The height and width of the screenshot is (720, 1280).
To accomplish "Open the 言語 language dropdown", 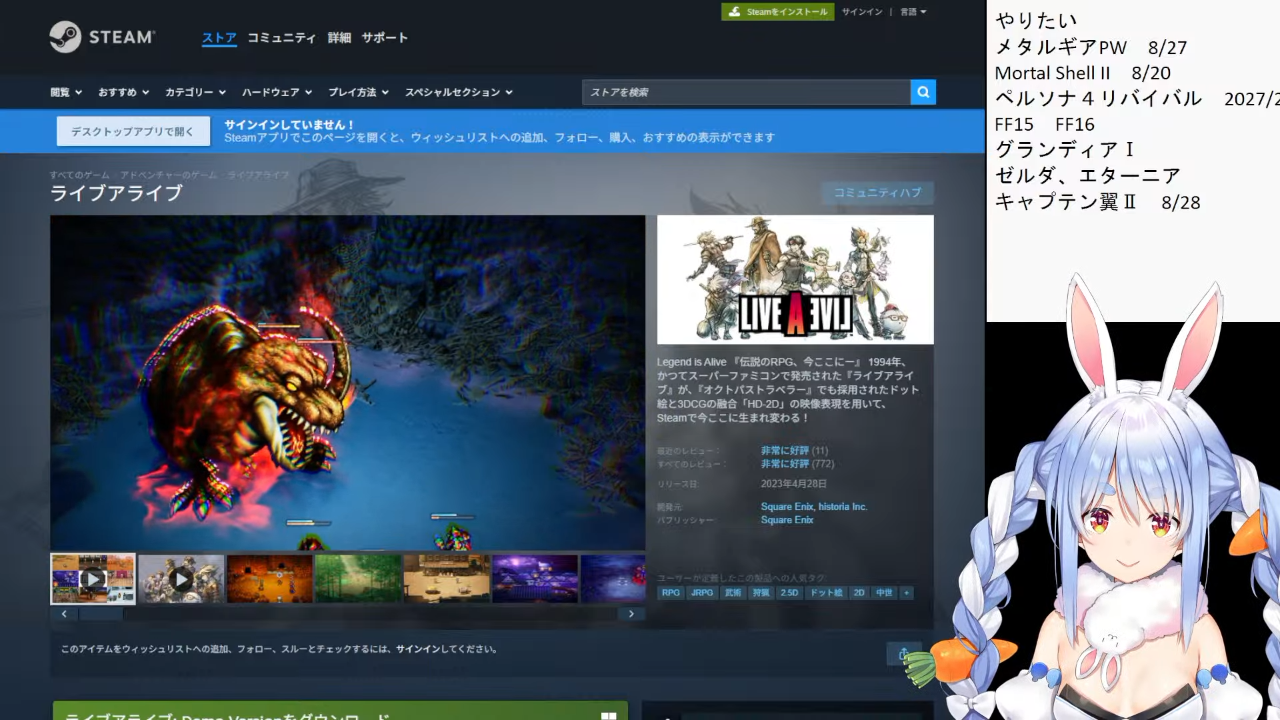I will (913, 12).
